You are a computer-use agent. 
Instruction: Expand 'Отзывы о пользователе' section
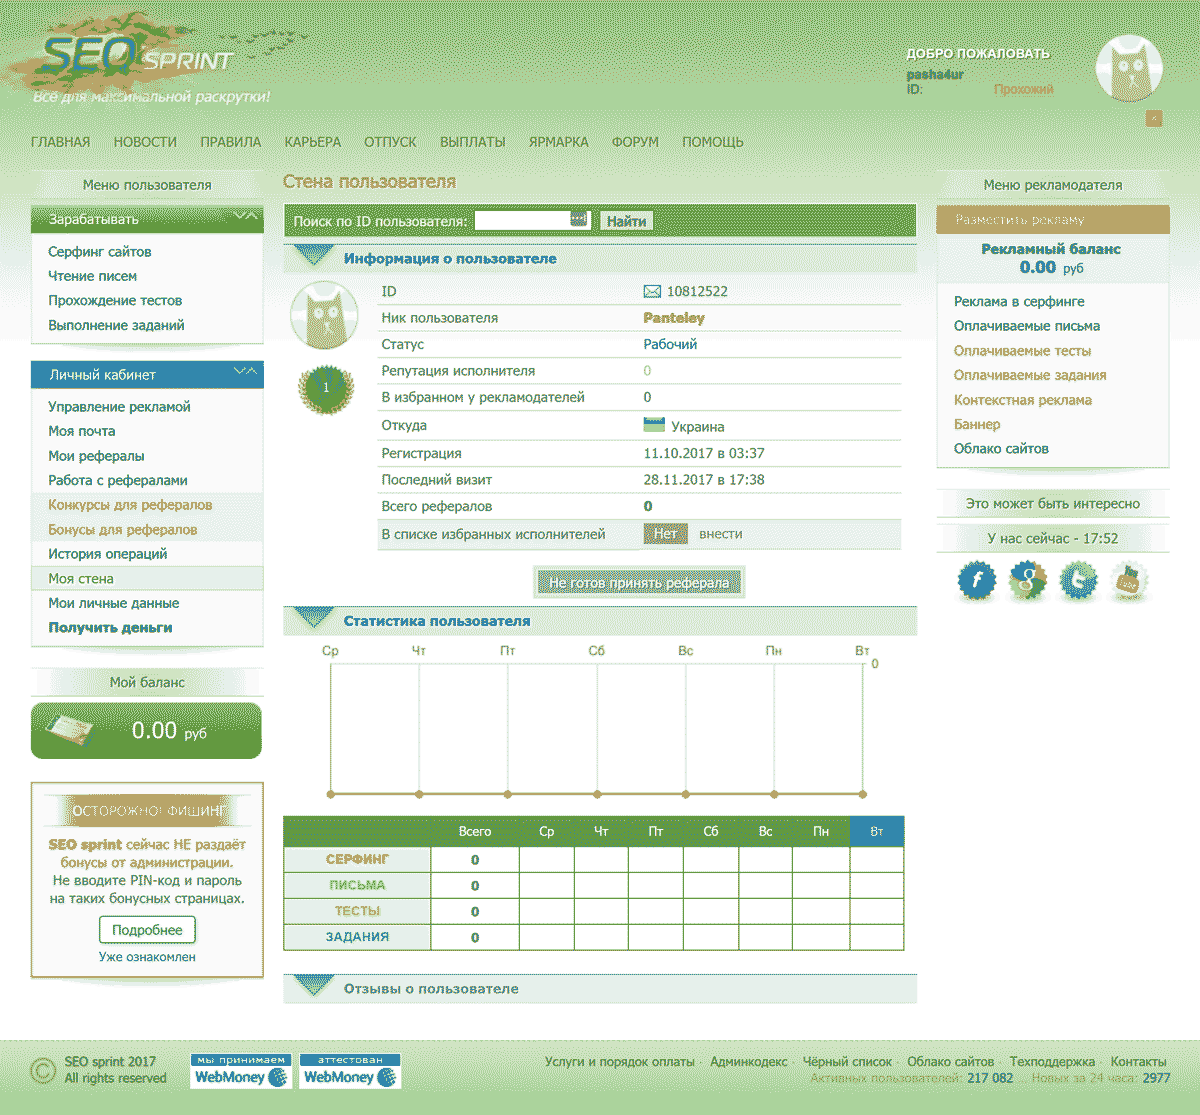[x=314, y=988]
